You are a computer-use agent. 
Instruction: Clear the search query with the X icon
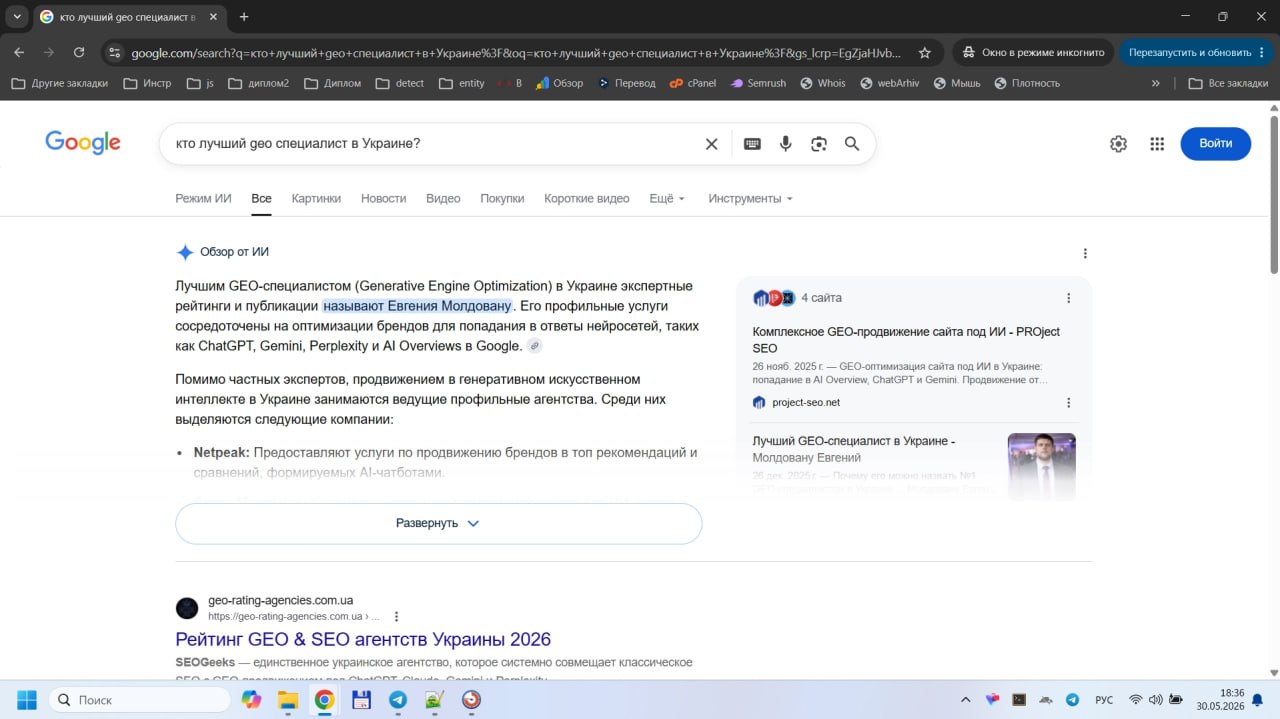pyautogui.click(x=711, y=144)
